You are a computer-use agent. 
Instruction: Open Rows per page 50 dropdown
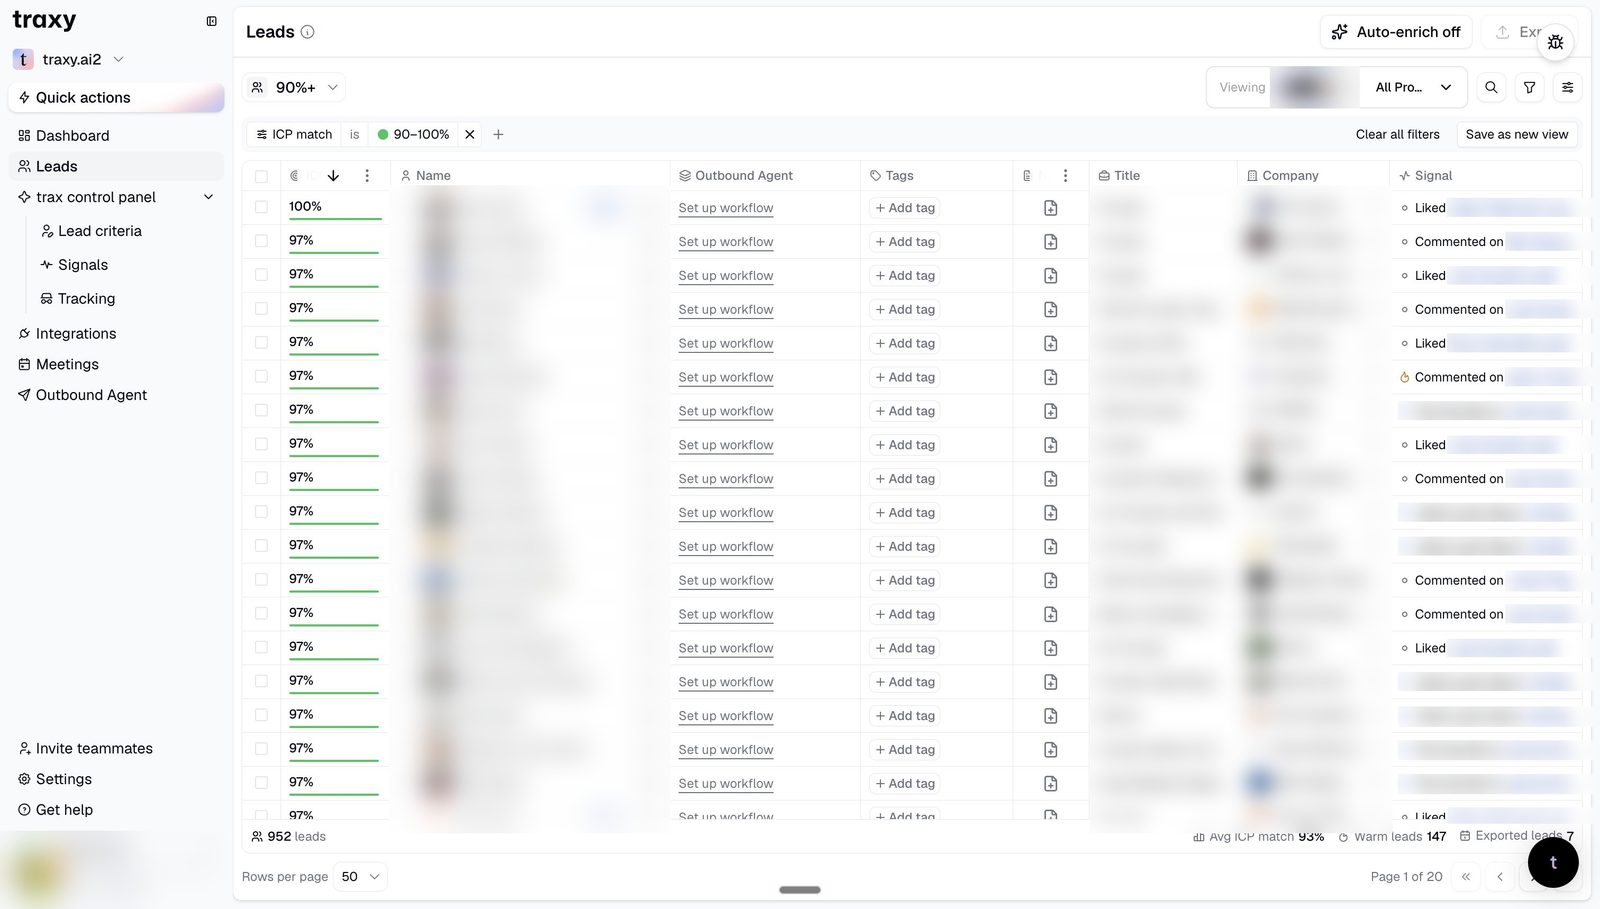pos(360,877)
